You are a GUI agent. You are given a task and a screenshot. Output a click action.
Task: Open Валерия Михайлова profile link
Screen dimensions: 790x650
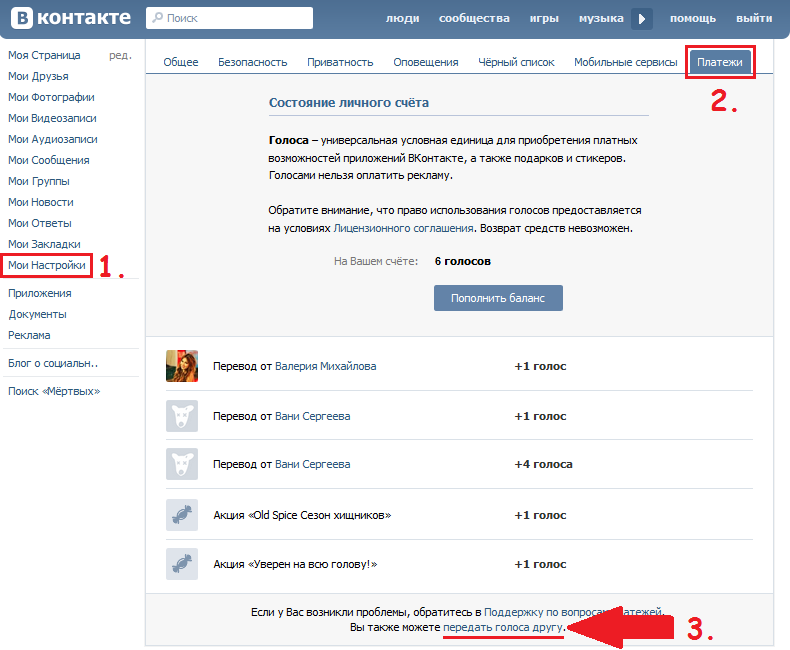(325, 366)
